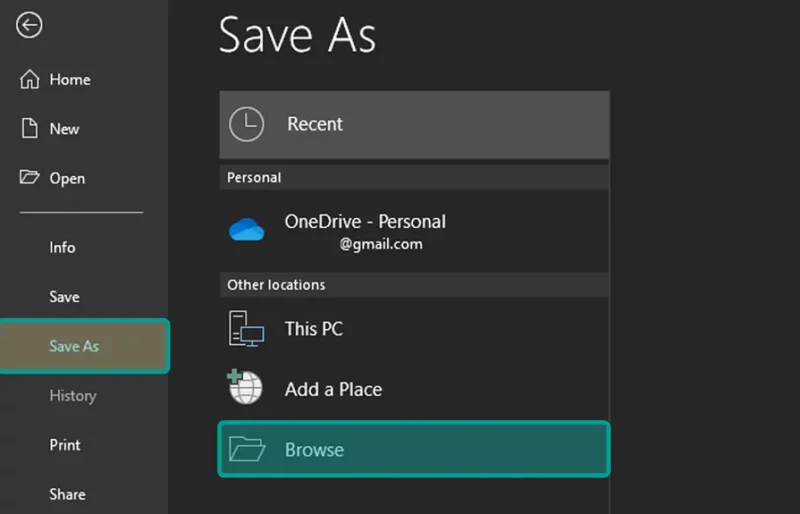The height and width of the screenshot is (514, 800).
Task: Select the This PC label
Action: click(x=314, y=329)
